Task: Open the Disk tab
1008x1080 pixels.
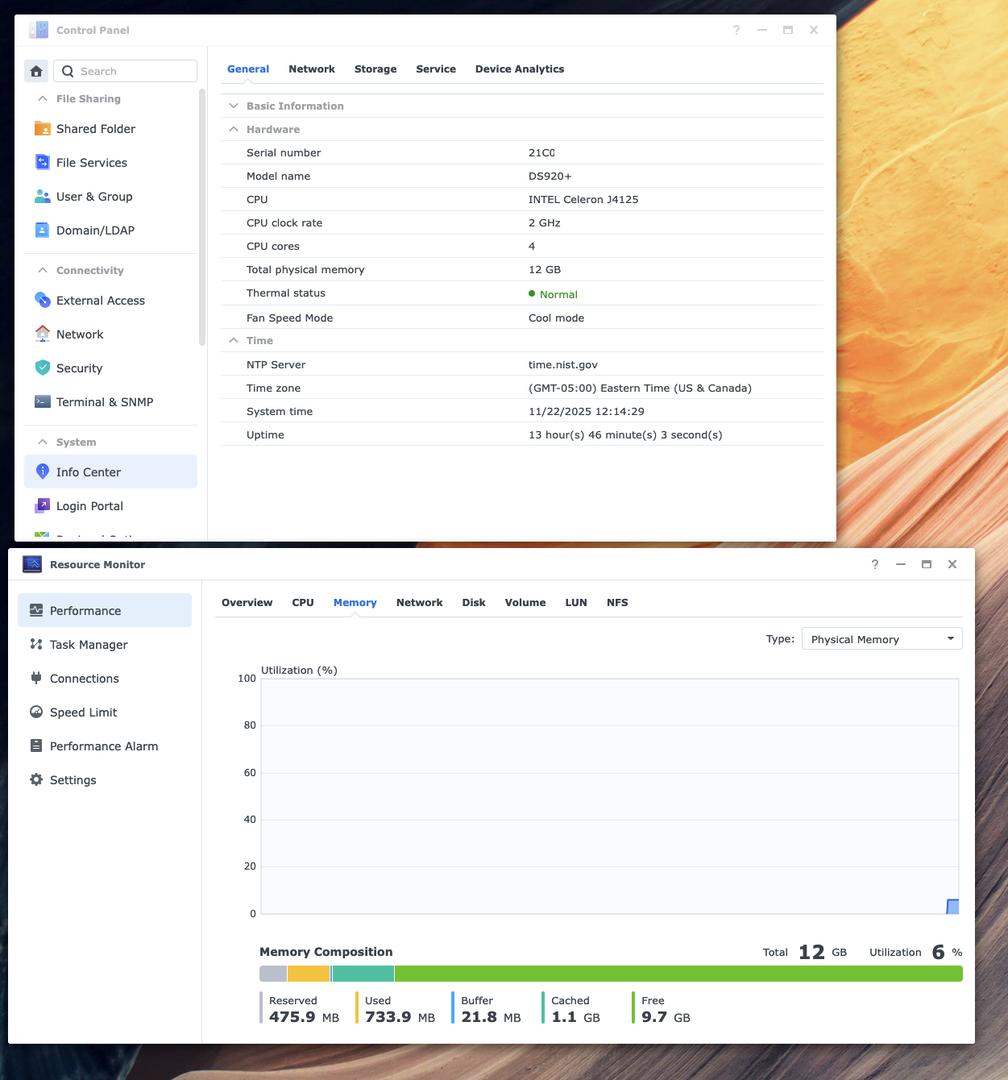Action: pyautogui.click(x=473, y=602)
